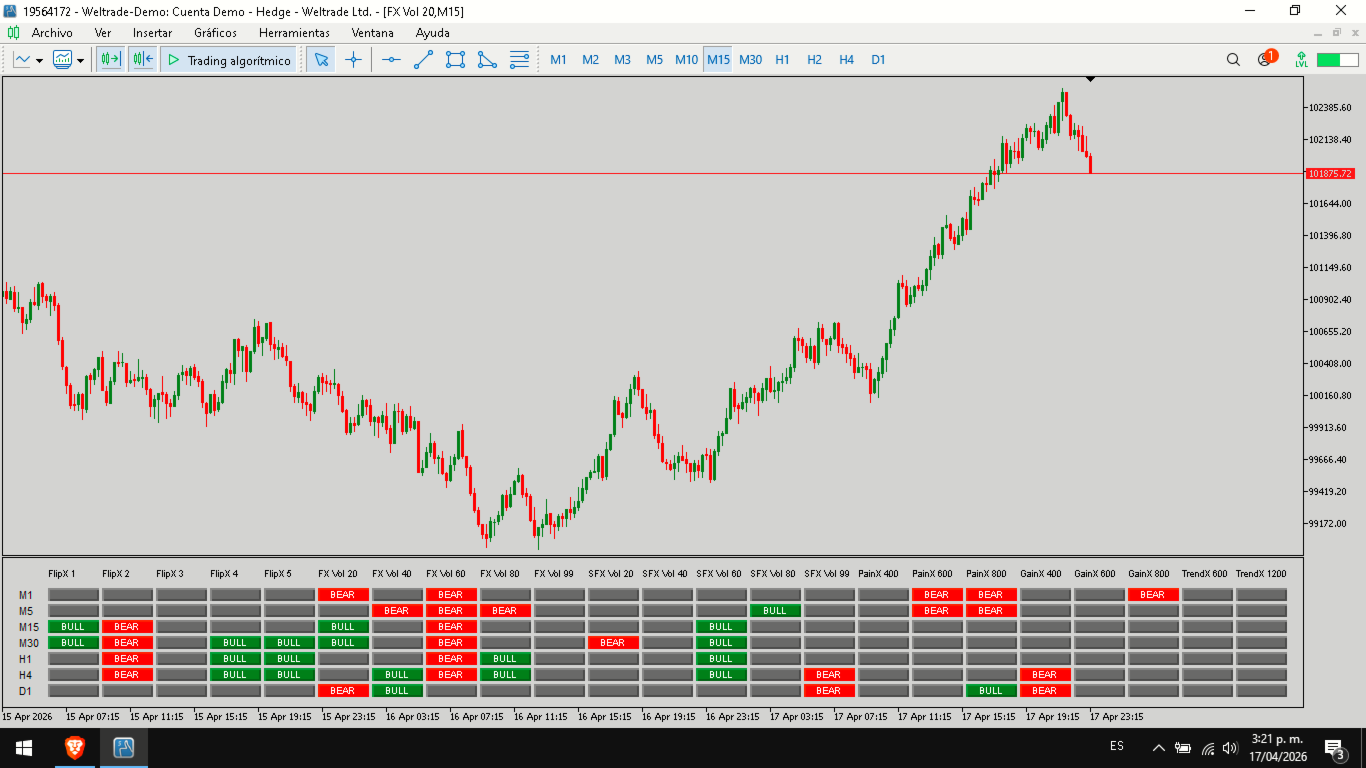Open the Ver menu
Screen dimensions: 1366x768
(x=103, y=33)
